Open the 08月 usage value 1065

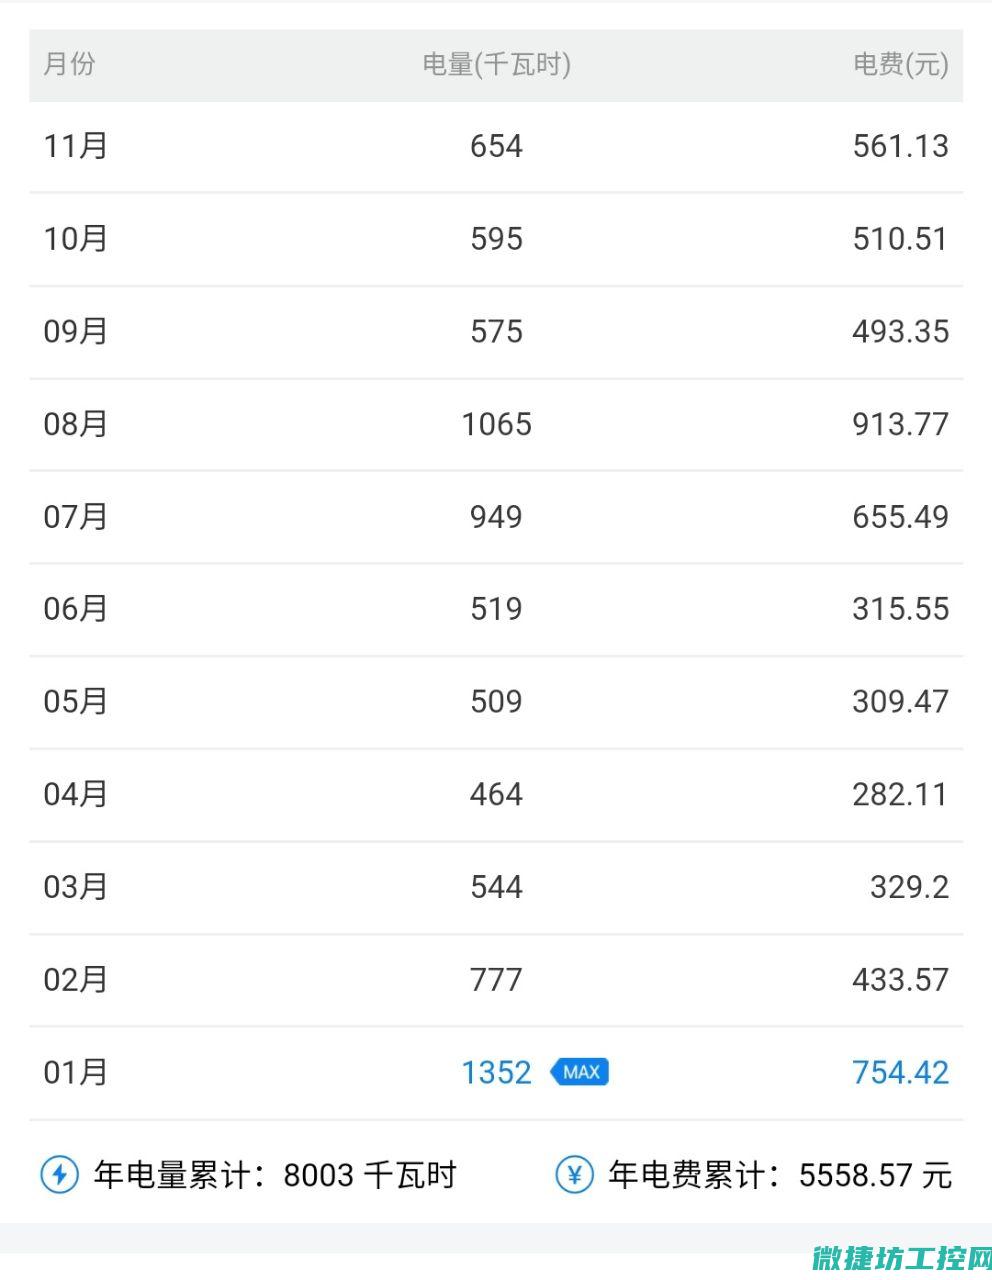click(x=496, y=424)
